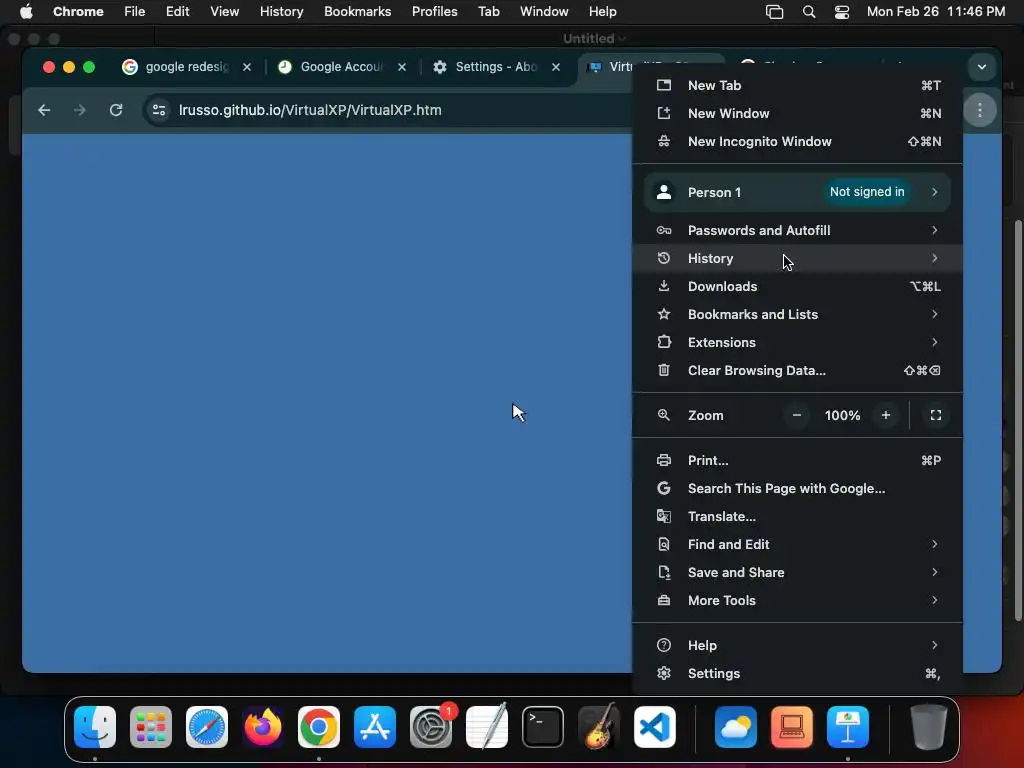Screen dimensions: 1024x768
Task: Increase zoom with the plus button
Action: tap(886, 415)
